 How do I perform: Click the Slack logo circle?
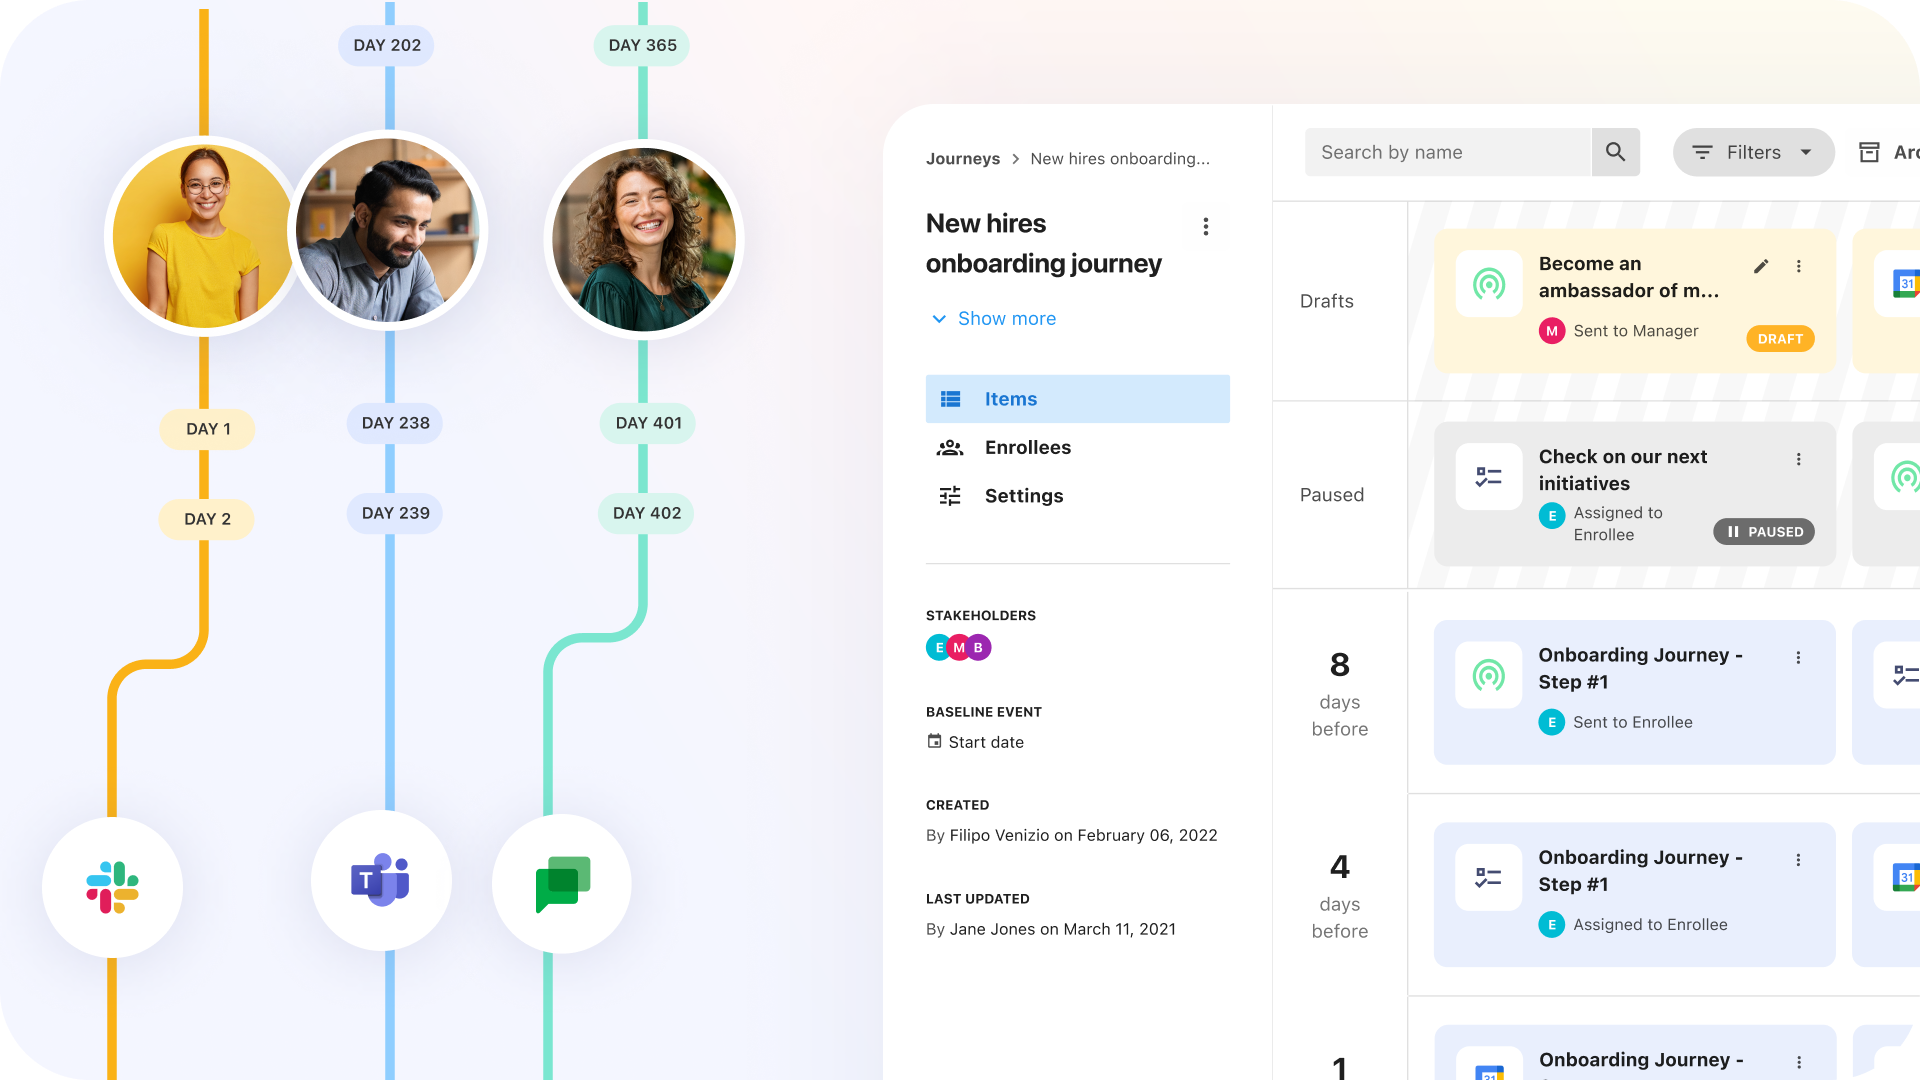[112, 887]
